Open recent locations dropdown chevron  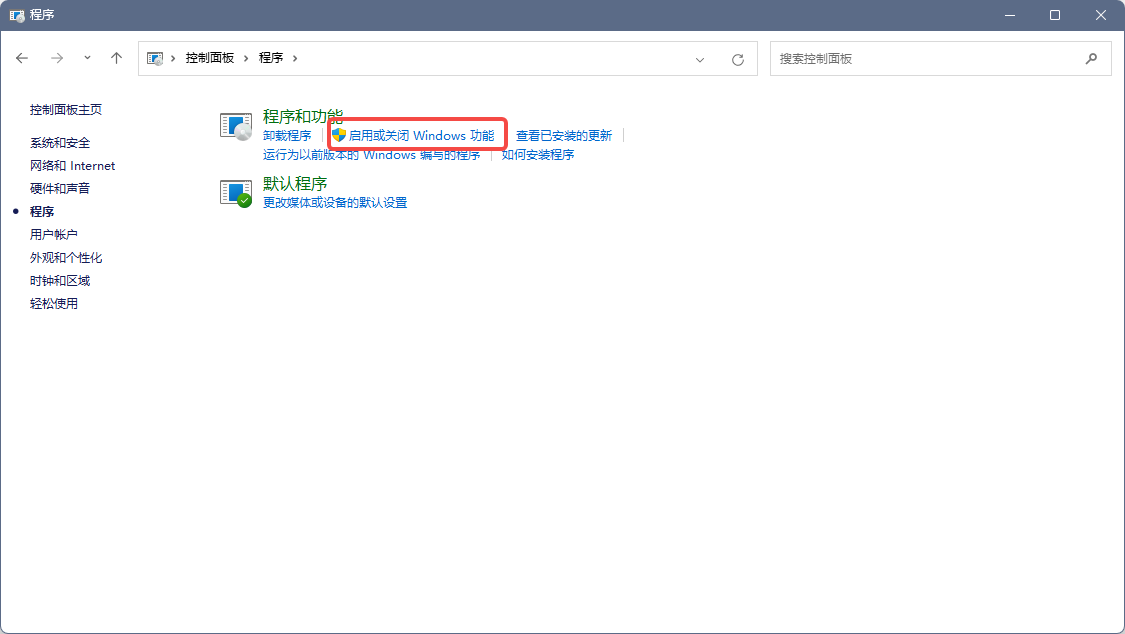click(x=87, y=58)
